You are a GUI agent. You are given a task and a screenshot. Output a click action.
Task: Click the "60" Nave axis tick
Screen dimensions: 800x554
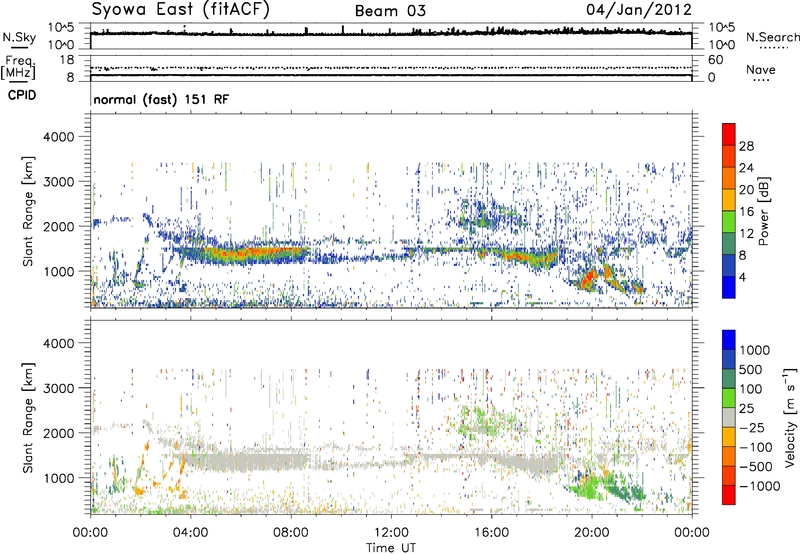[x=715, y=60]
